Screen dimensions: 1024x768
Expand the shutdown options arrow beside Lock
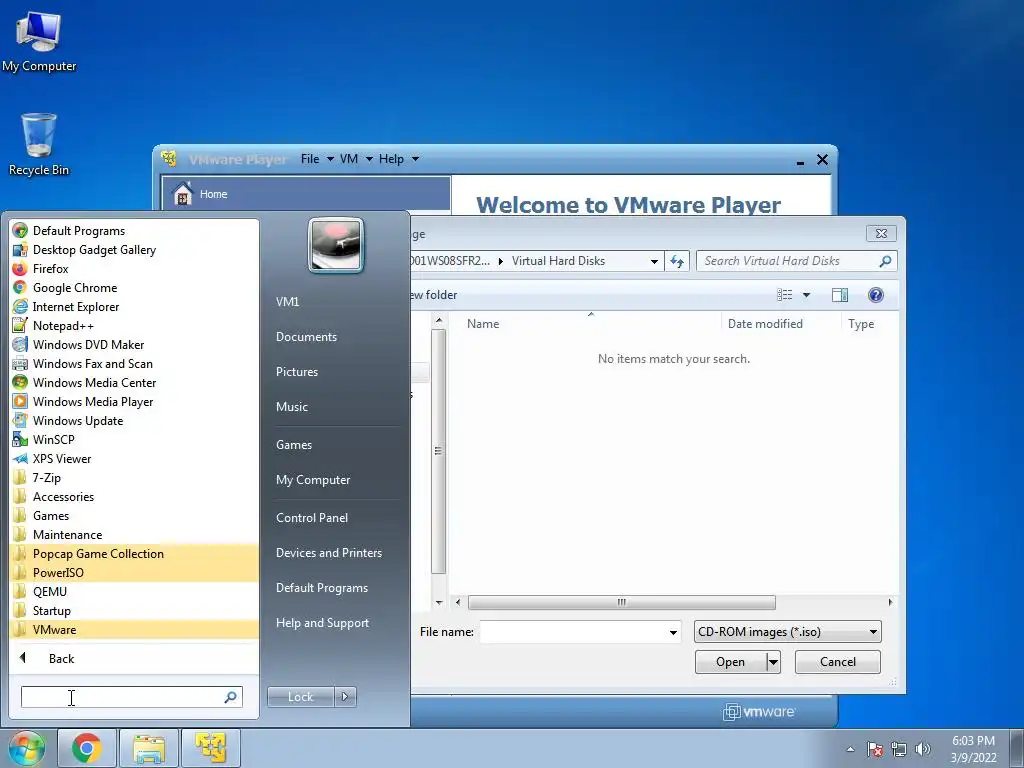(345, 697)
